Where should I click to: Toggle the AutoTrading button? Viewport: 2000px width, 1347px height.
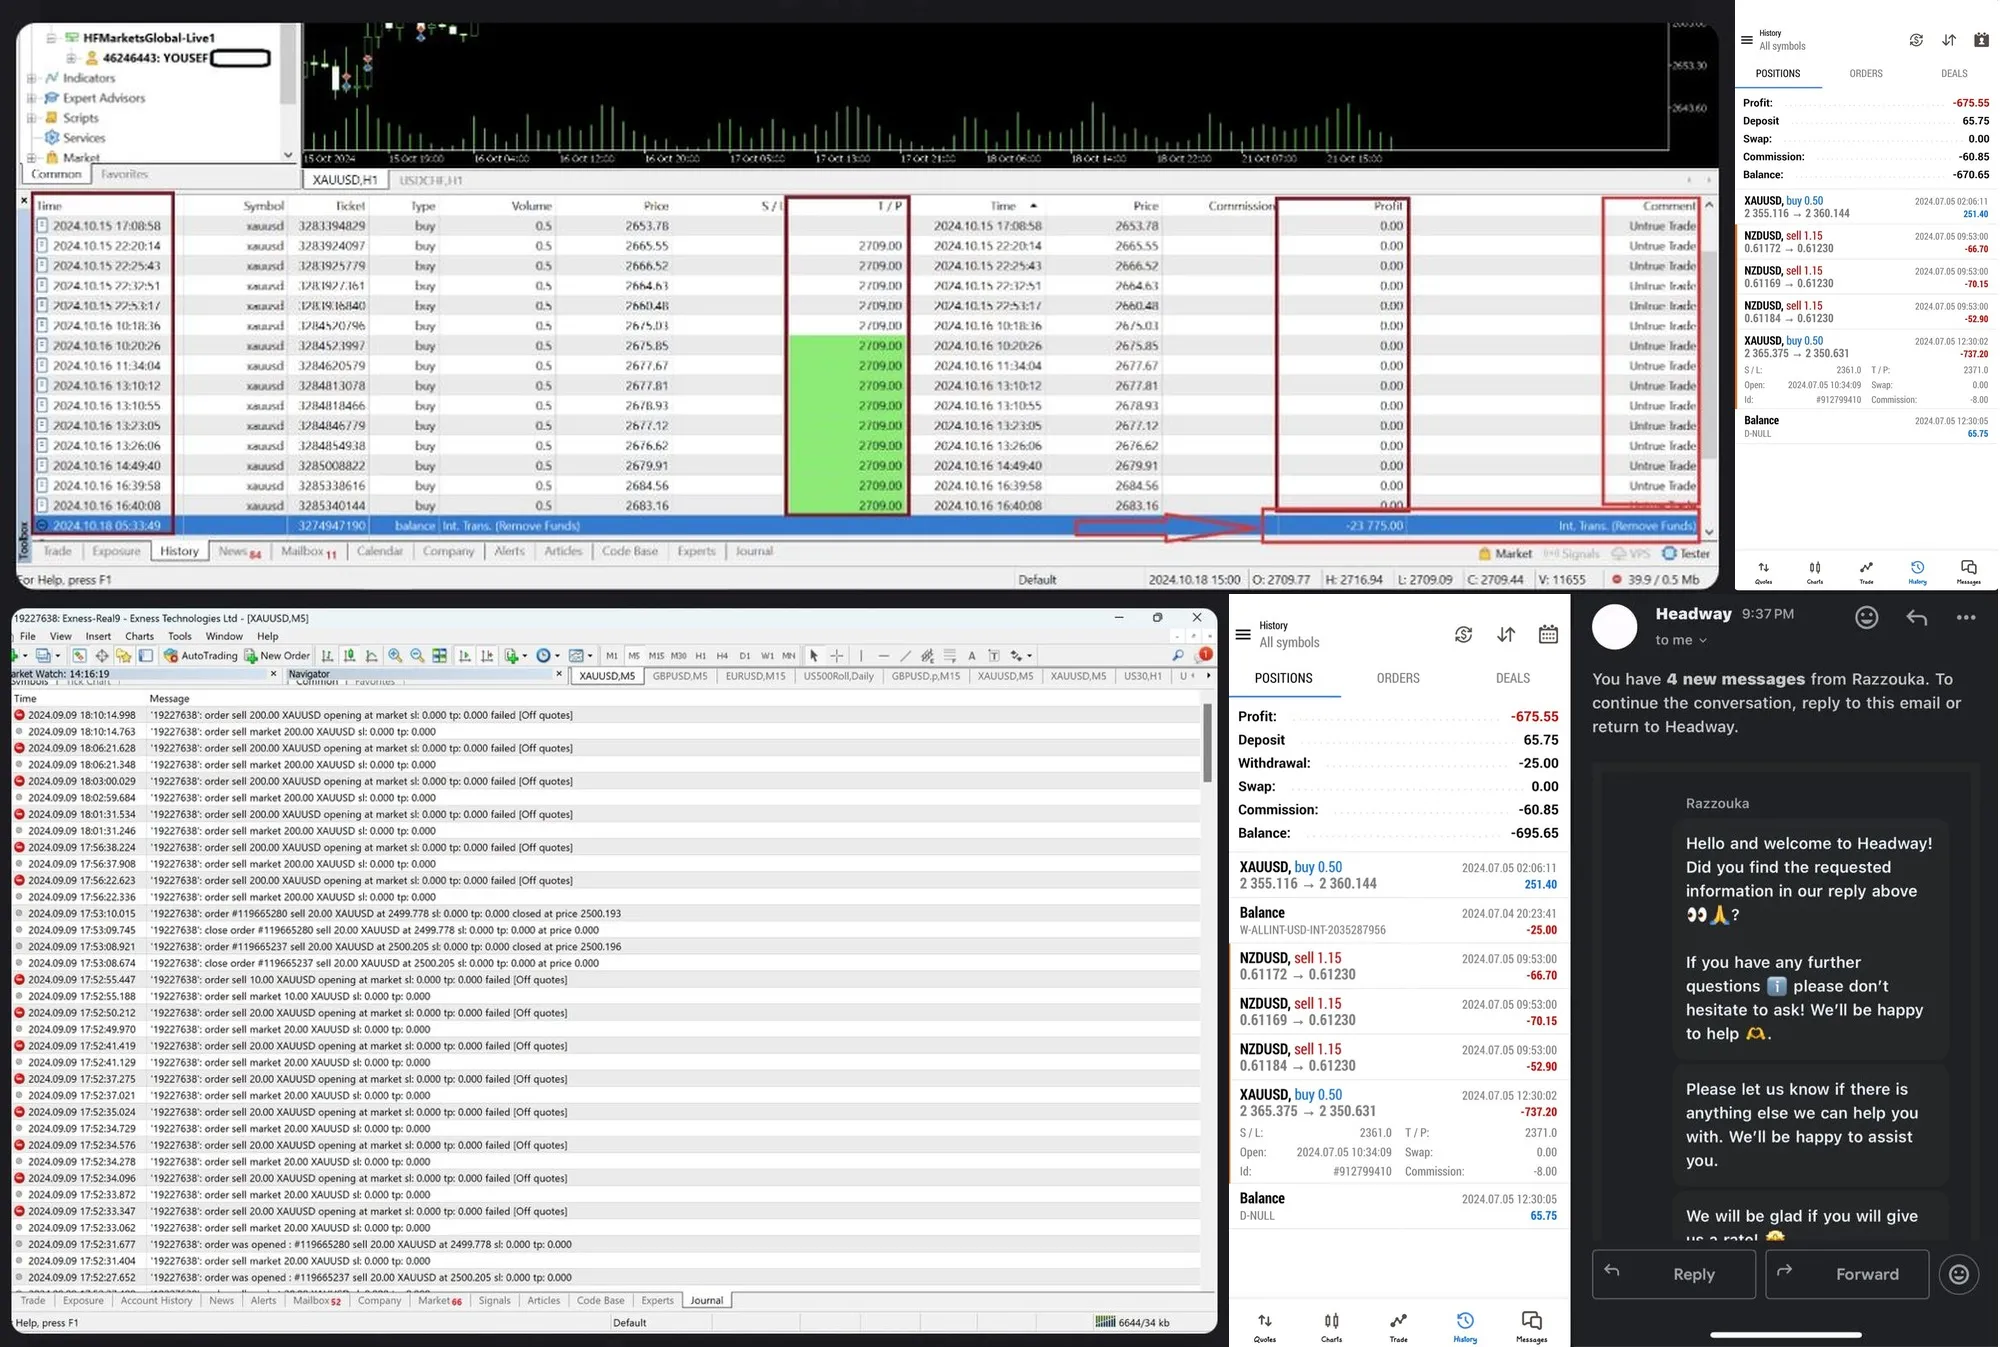coord(201,656)
